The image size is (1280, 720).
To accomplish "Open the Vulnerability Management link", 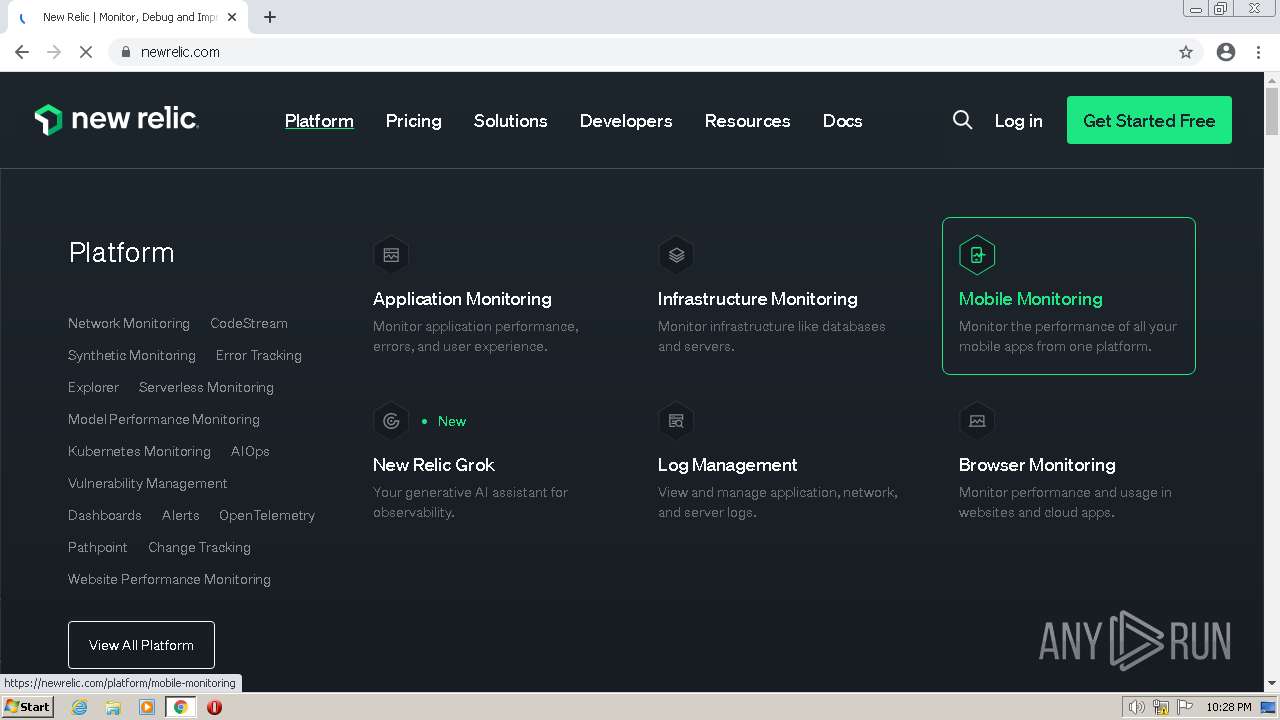I will click(x=148, y=483).
